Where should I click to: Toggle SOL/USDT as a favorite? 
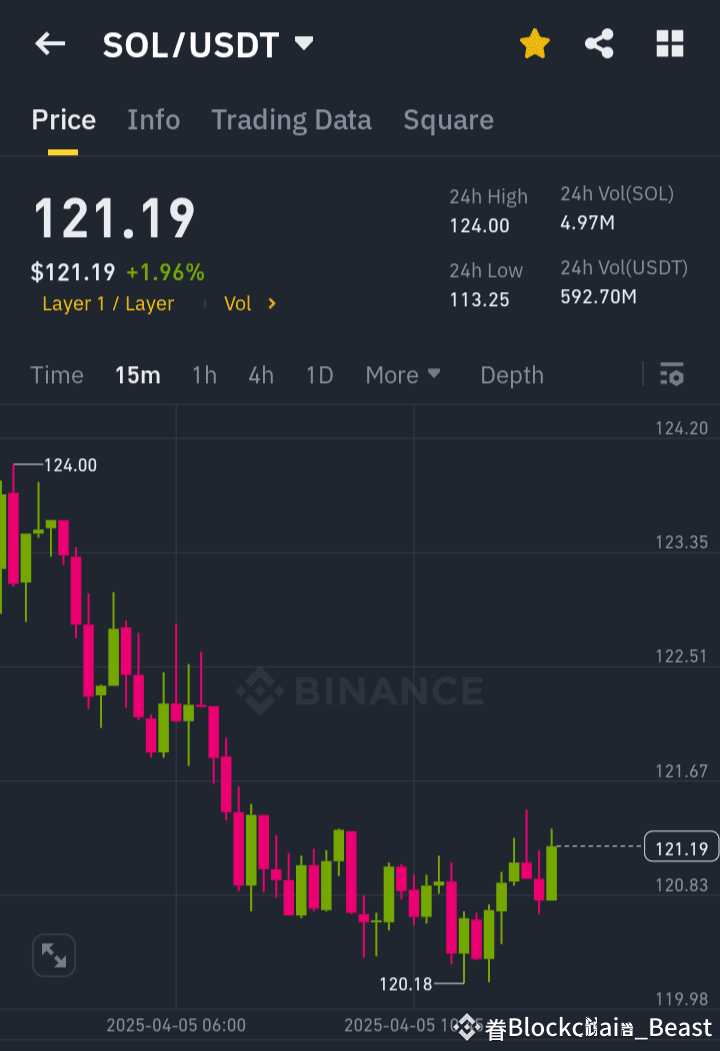[x=534, y=44]
